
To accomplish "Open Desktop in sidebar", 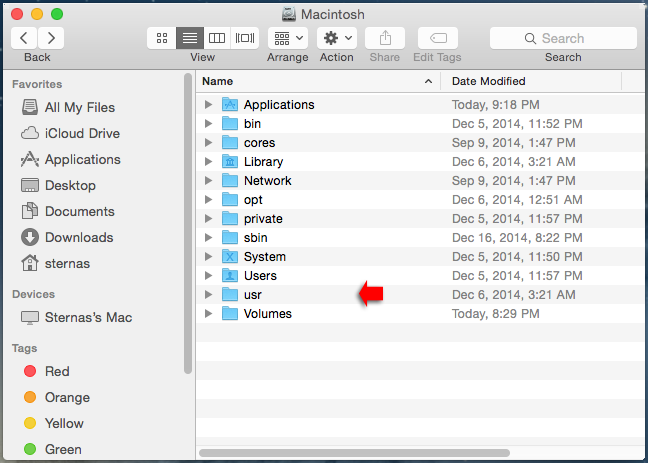I will pyautogui.click(x=58, y=186).
